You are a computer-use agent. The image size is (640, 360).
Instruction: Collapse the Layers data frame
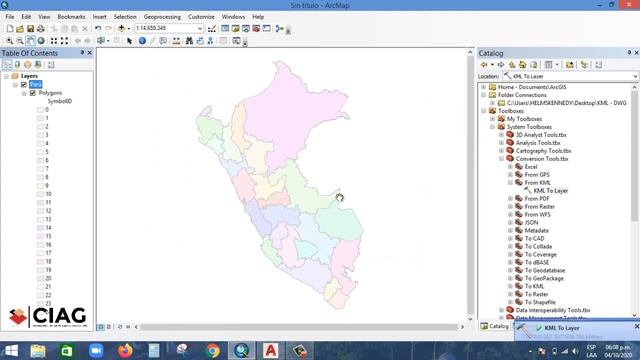click(6, 76)
